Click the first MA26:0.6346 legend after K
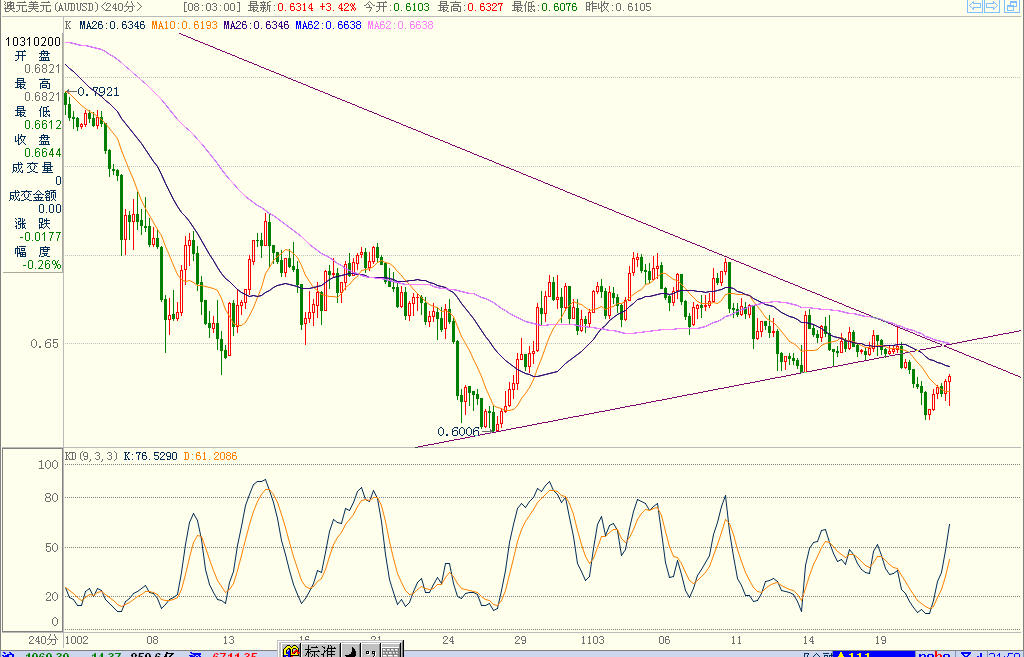Viewport: 1024px width, 657px height. pos(112,25)
